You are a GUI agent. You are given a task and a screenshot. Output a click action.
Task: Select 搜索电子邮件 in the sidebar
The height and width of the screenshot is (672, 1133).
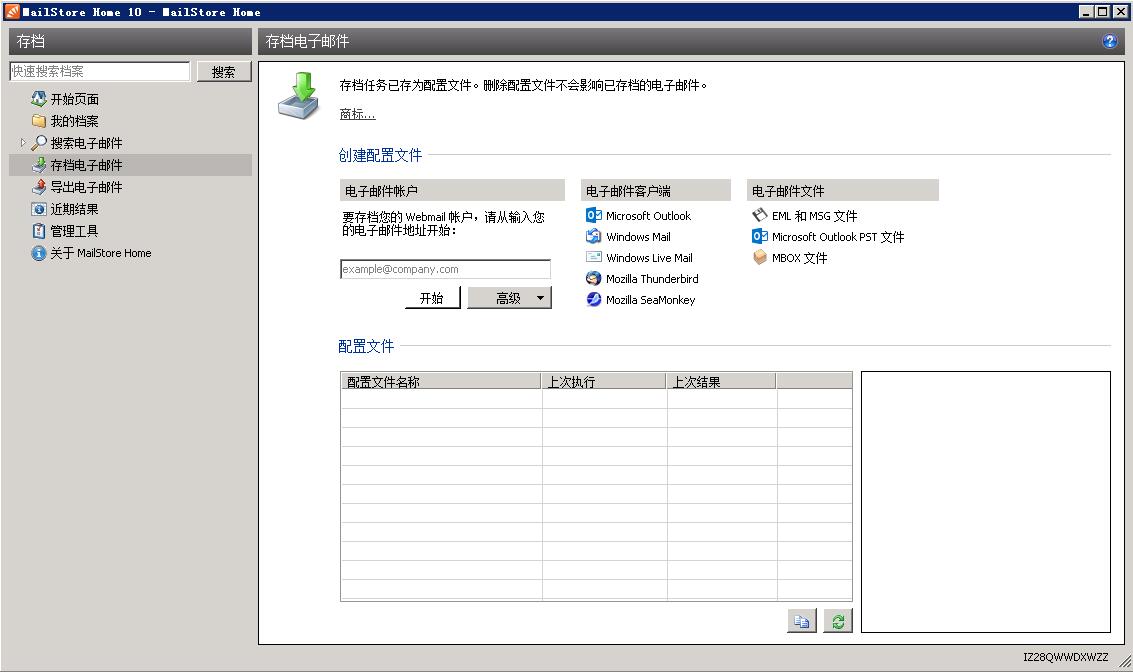[86, 143]
